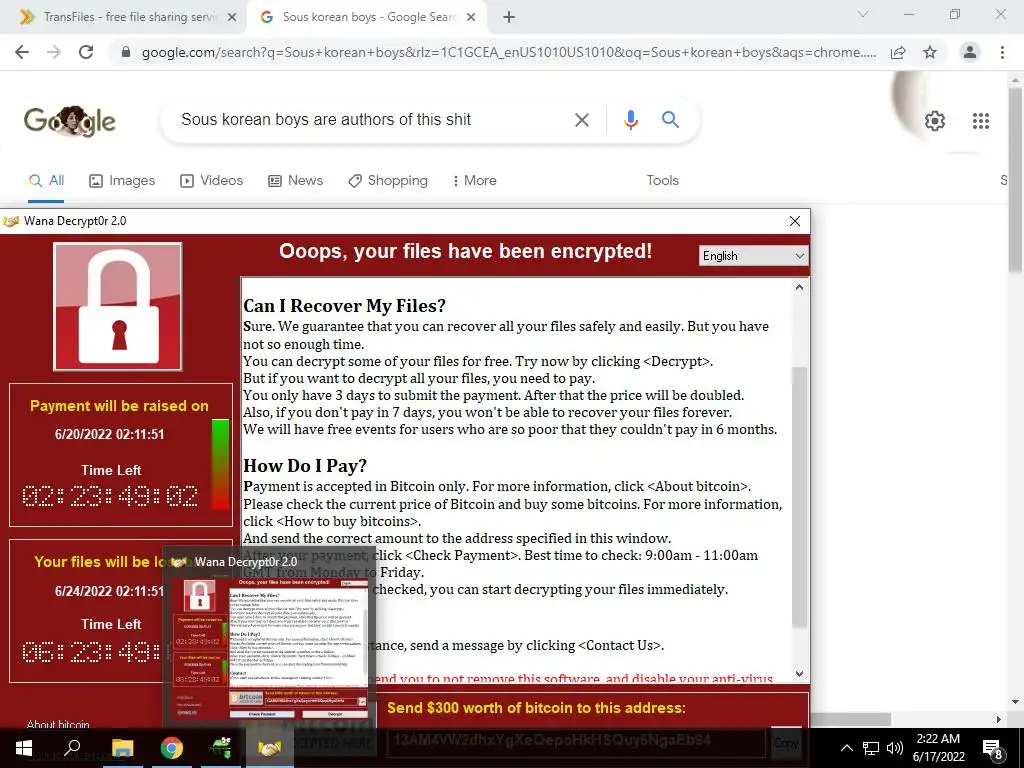Screen dimensions: 1024x768
Task: Click the ransom note scrollbar thumb
Action: click(799, 496)
